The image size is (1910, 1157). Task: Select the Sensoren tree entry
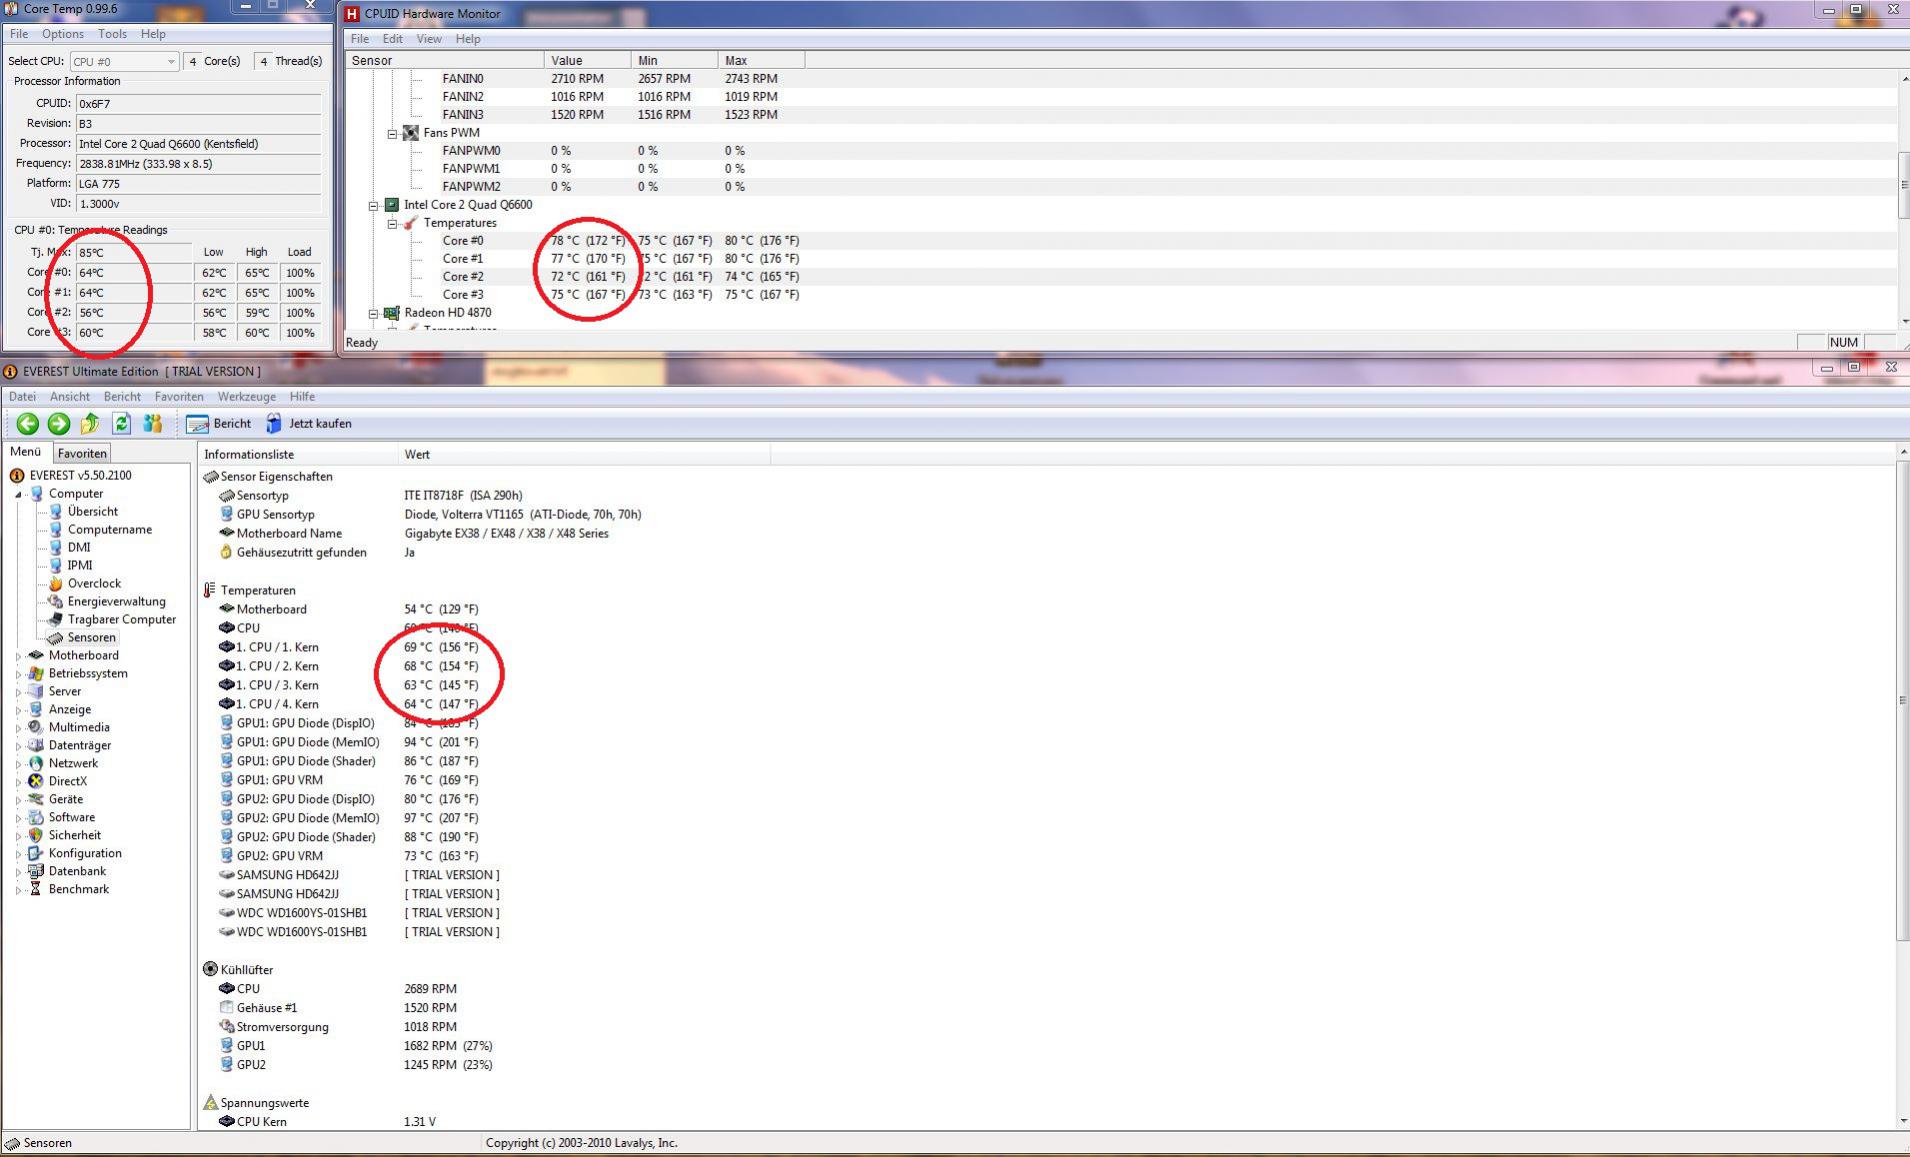click(92, 638)
